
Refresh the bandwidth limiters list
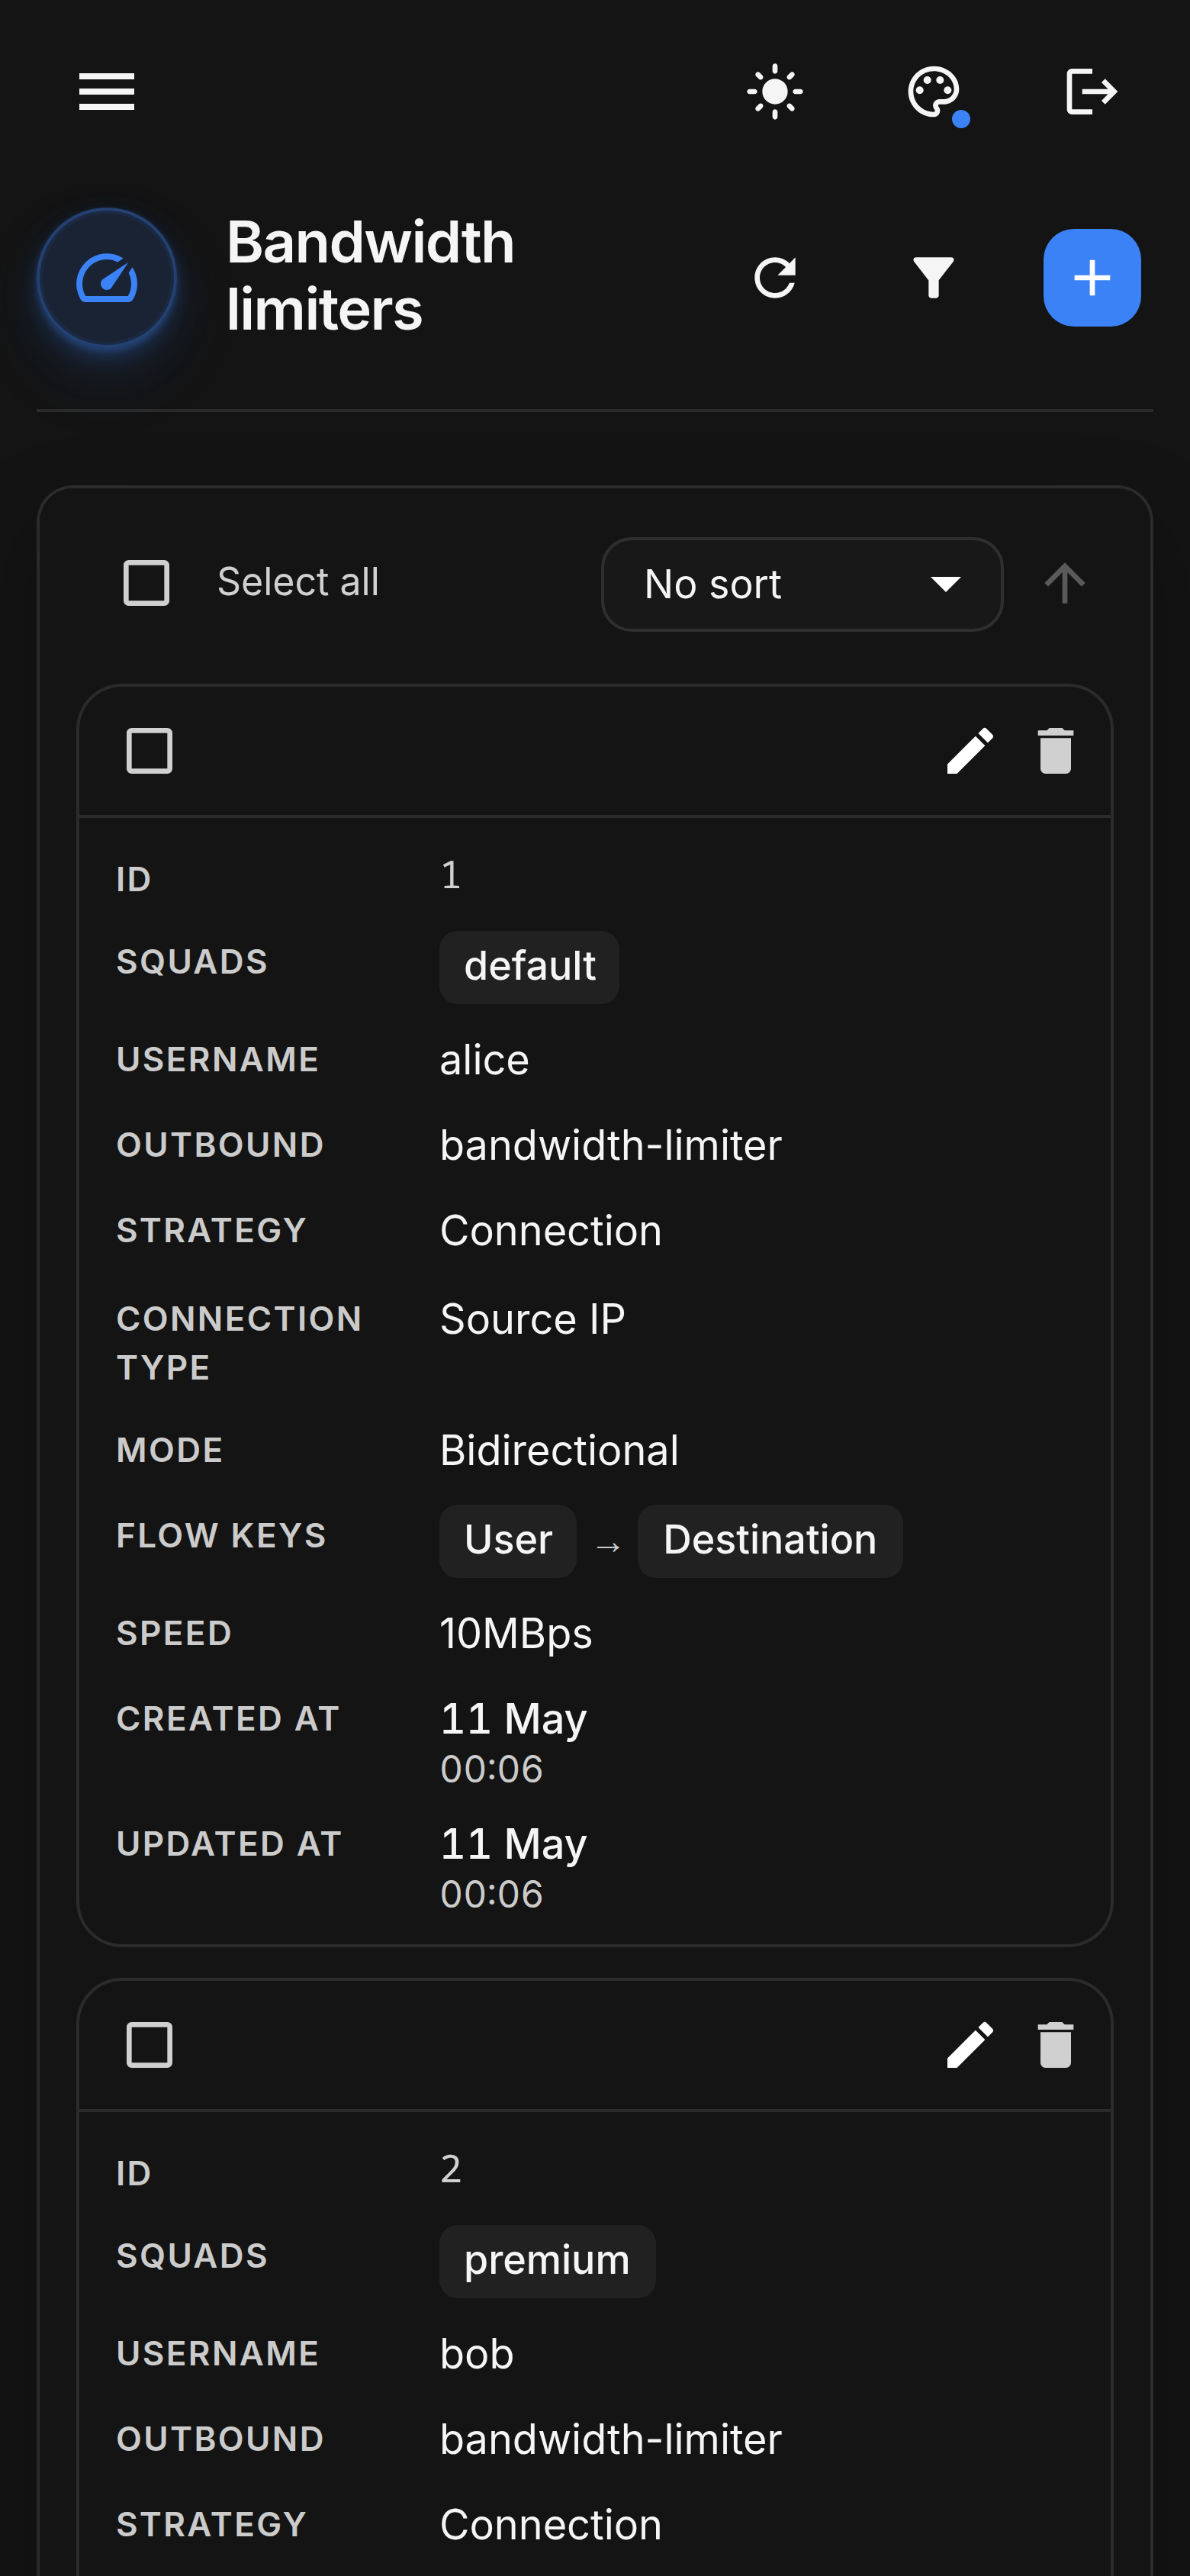(775, 278)
